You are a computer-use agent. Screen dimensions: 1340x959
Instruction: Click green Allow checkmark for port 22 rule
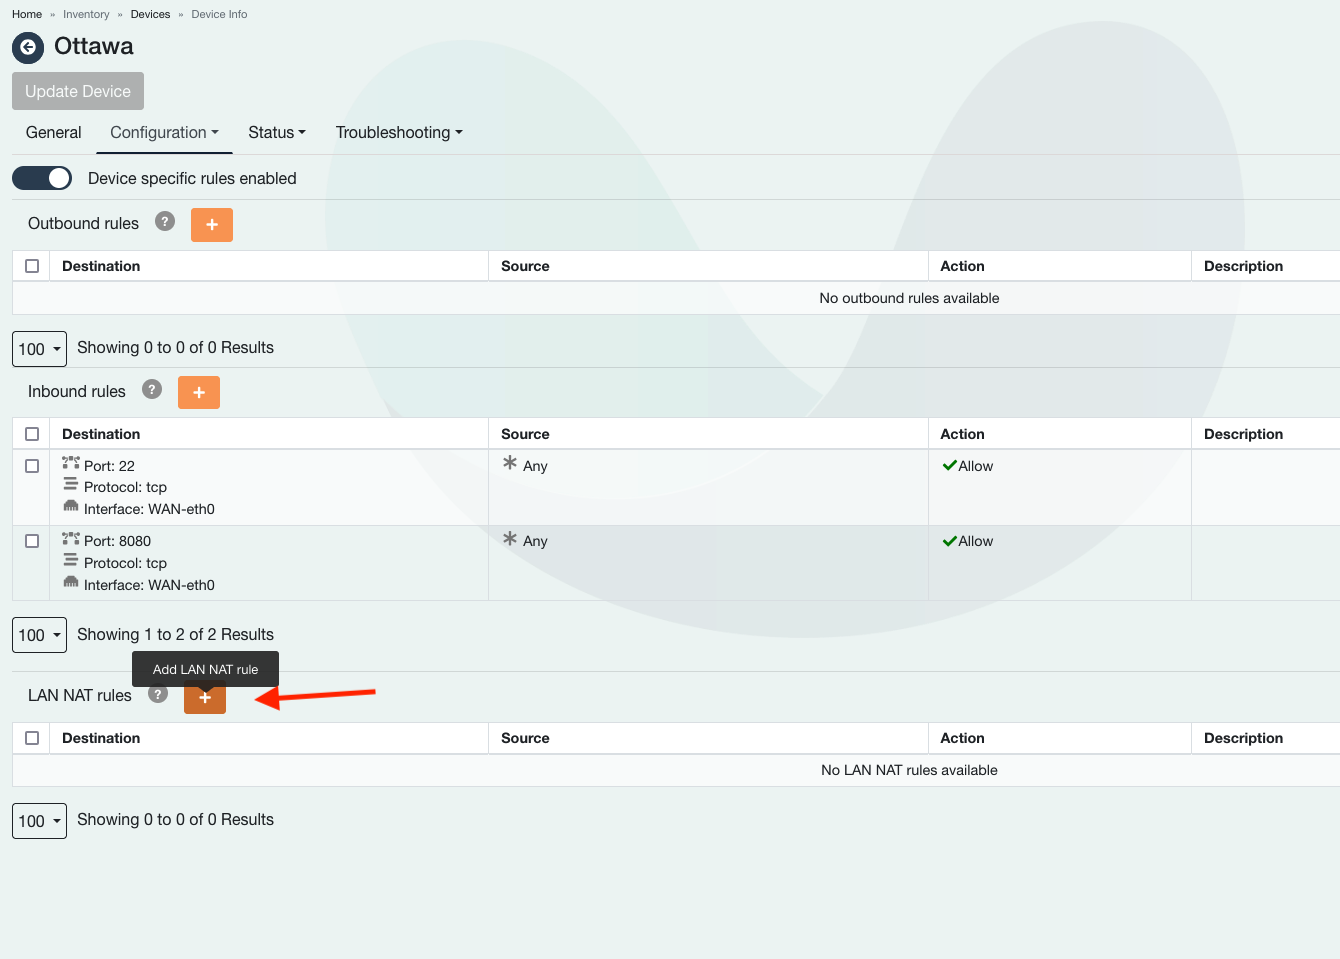[x=950, y=466]
